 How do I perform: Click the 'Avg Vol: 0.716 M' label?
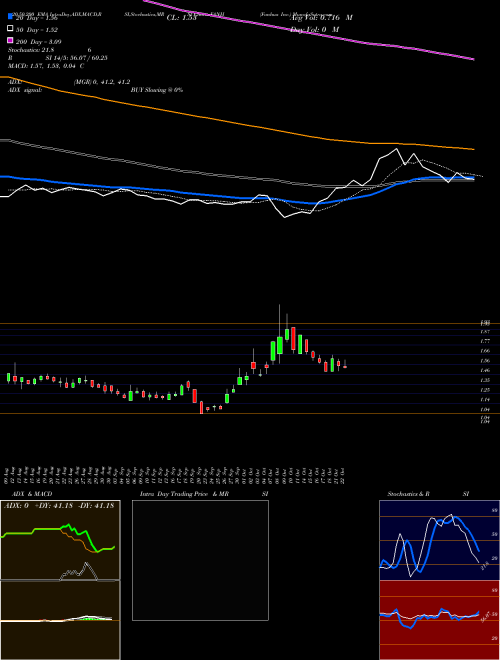click(321, 18)
